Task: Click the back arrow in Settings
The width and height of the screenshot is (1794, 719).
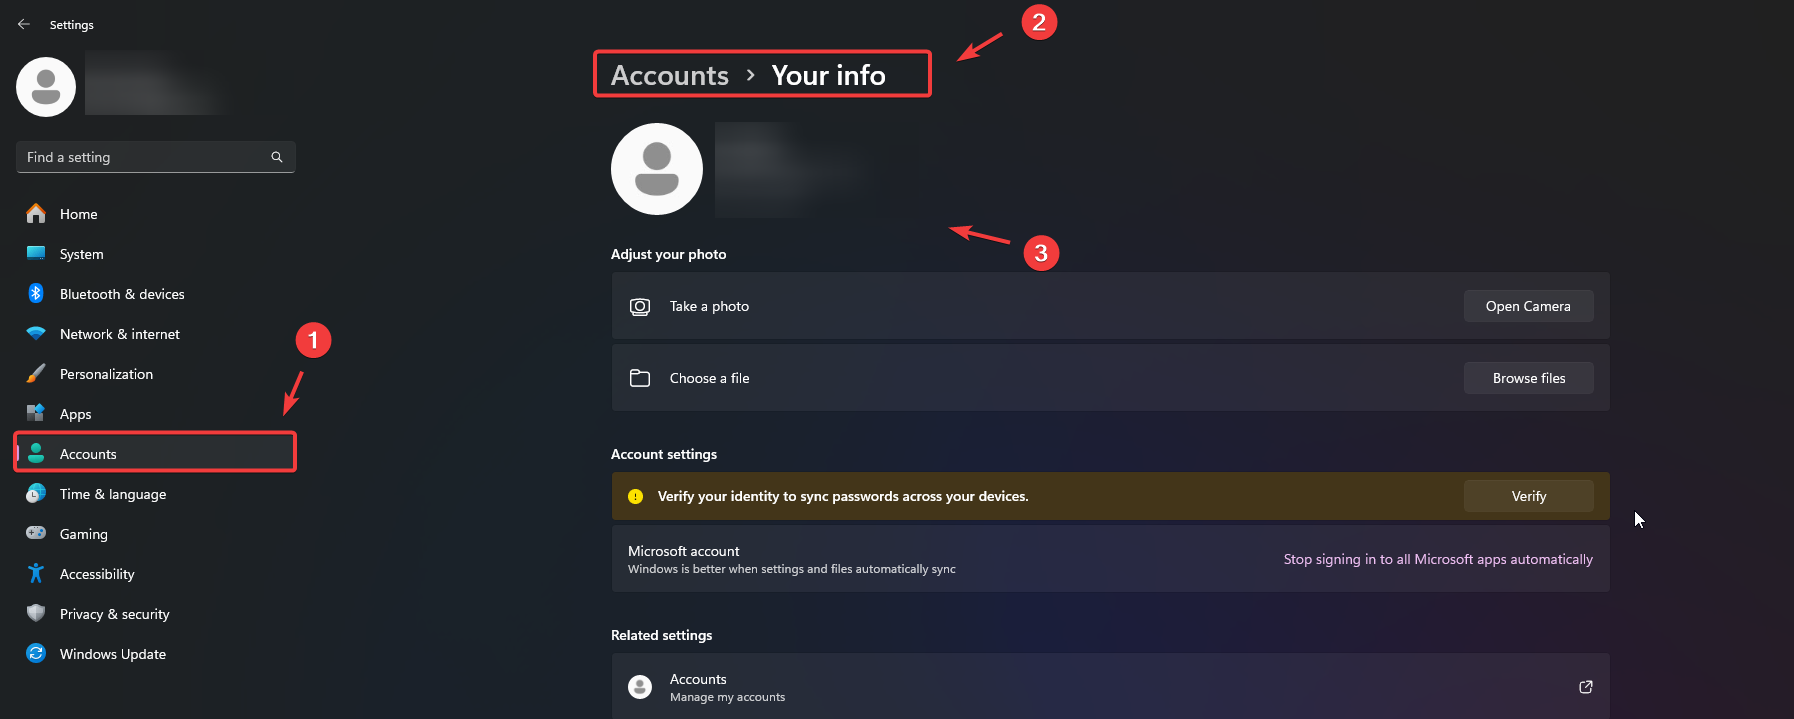Action: (24, 24)
